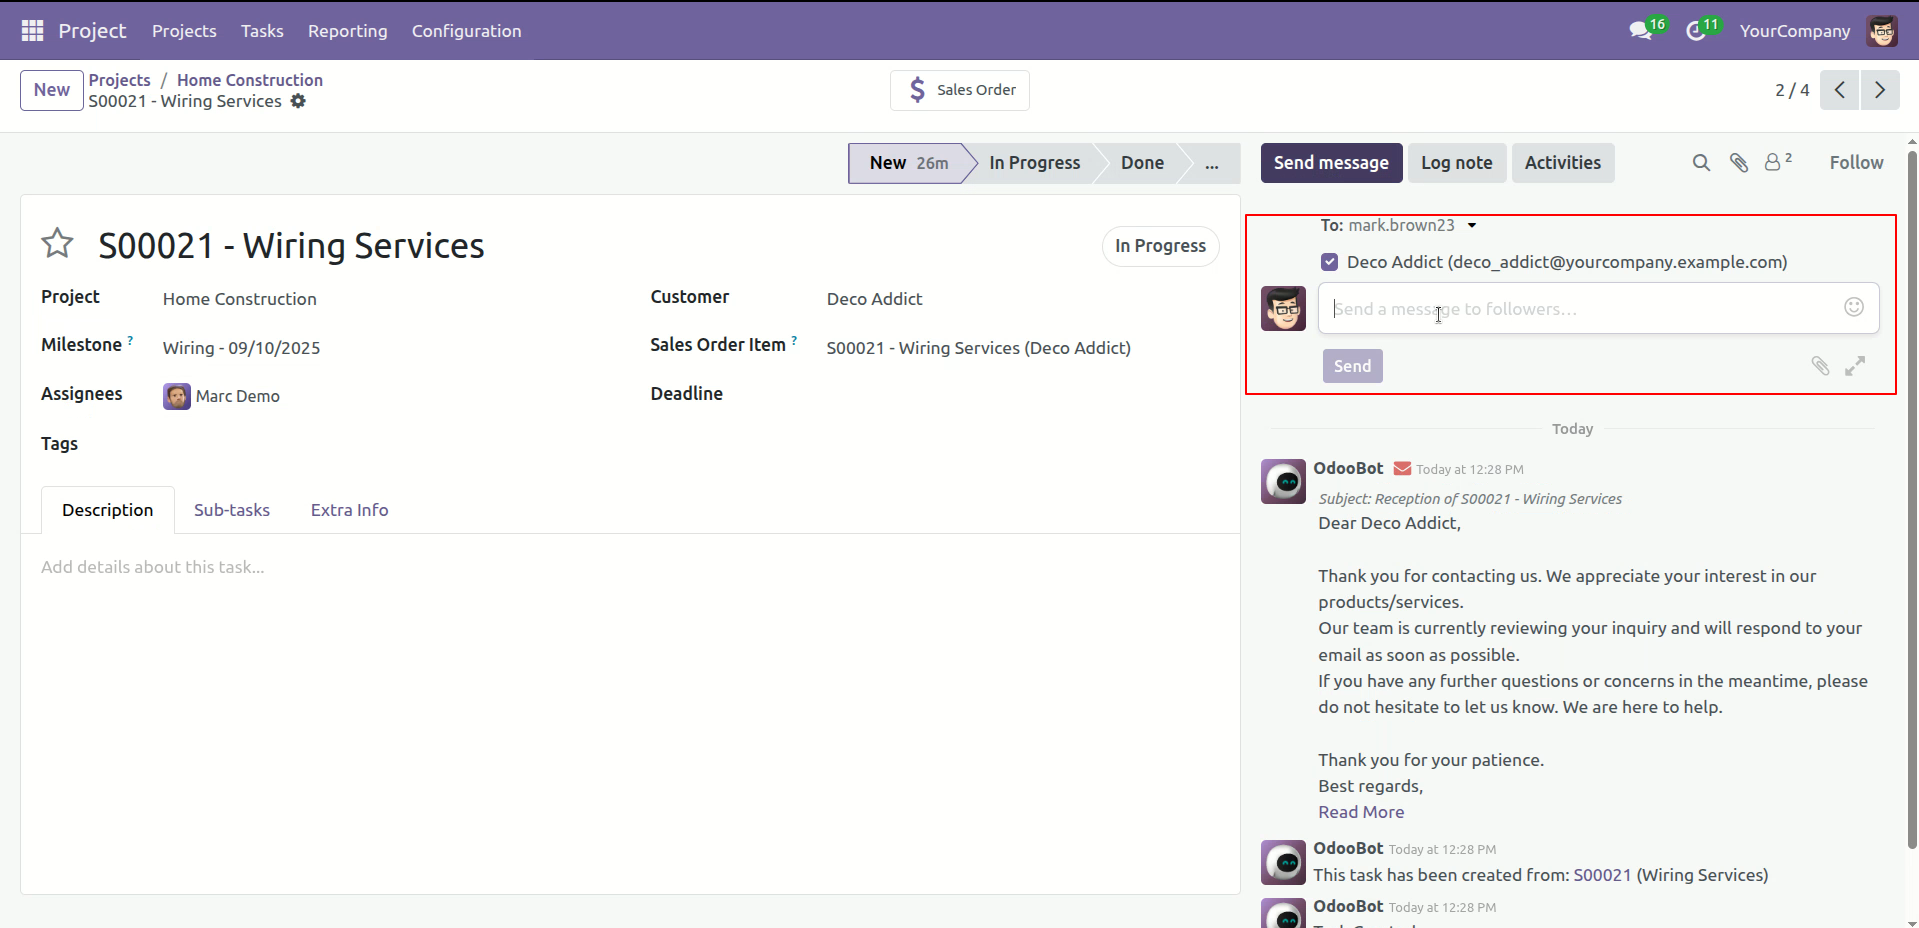This screenshot has height=928, width=1919.
Task: Go to previous record arrow
Action: pos(1839,90)
